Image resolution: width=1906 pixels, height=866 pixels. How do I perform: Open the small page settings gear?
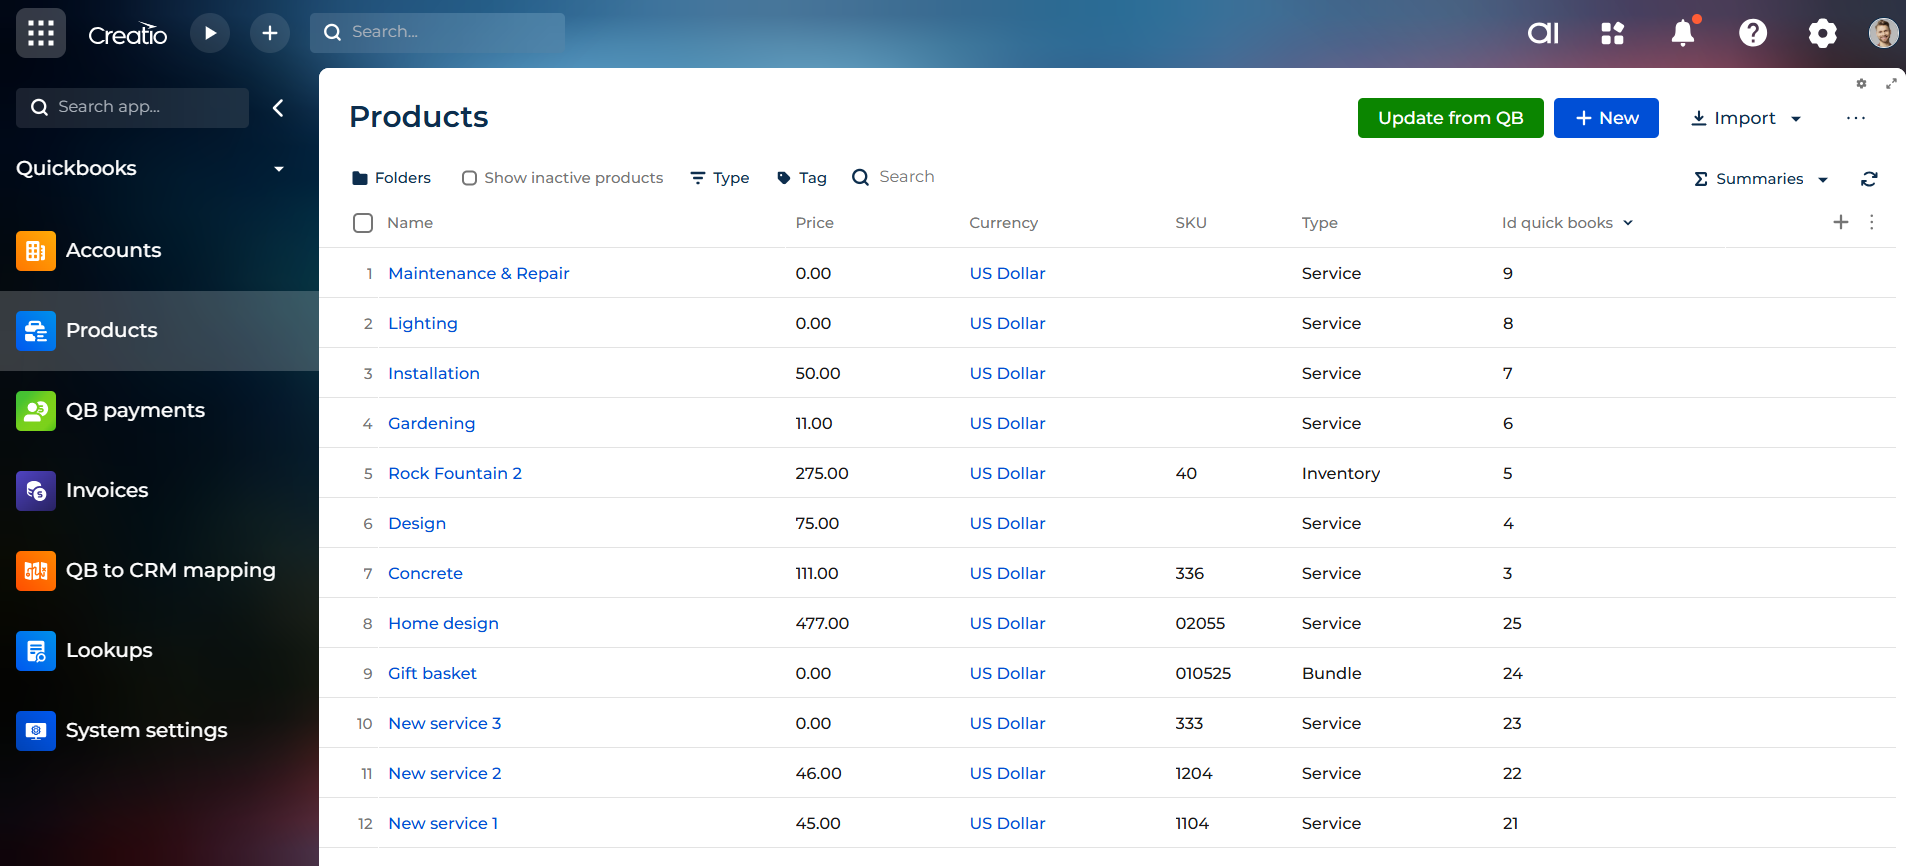(1861, 84)
